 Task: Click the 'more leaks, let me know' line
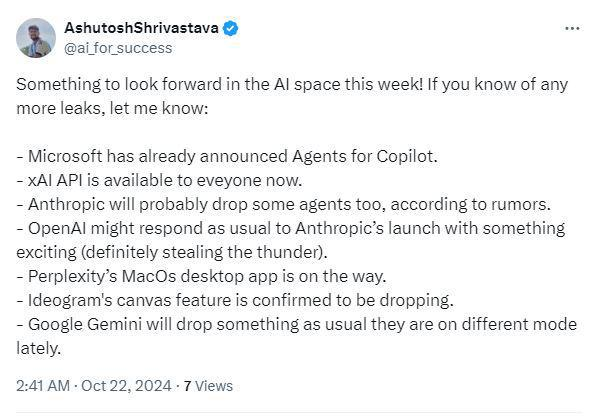pos(112,108)
